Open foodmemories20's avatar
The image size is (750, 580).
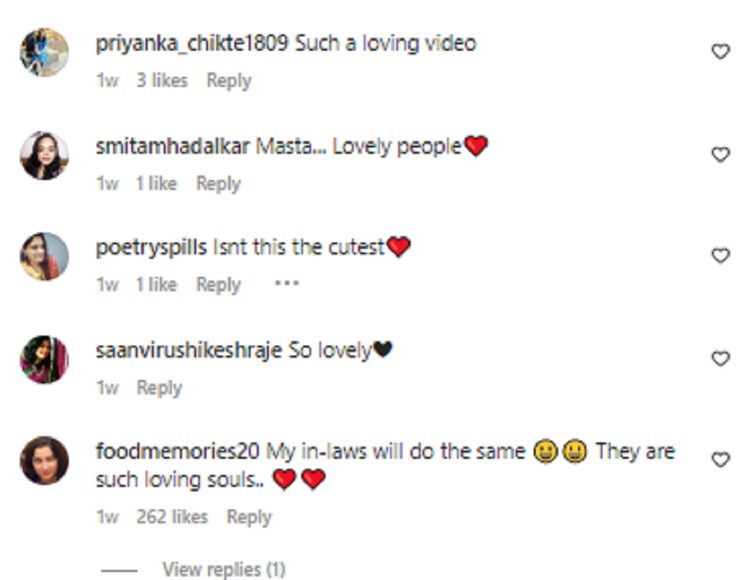(44, 460)
